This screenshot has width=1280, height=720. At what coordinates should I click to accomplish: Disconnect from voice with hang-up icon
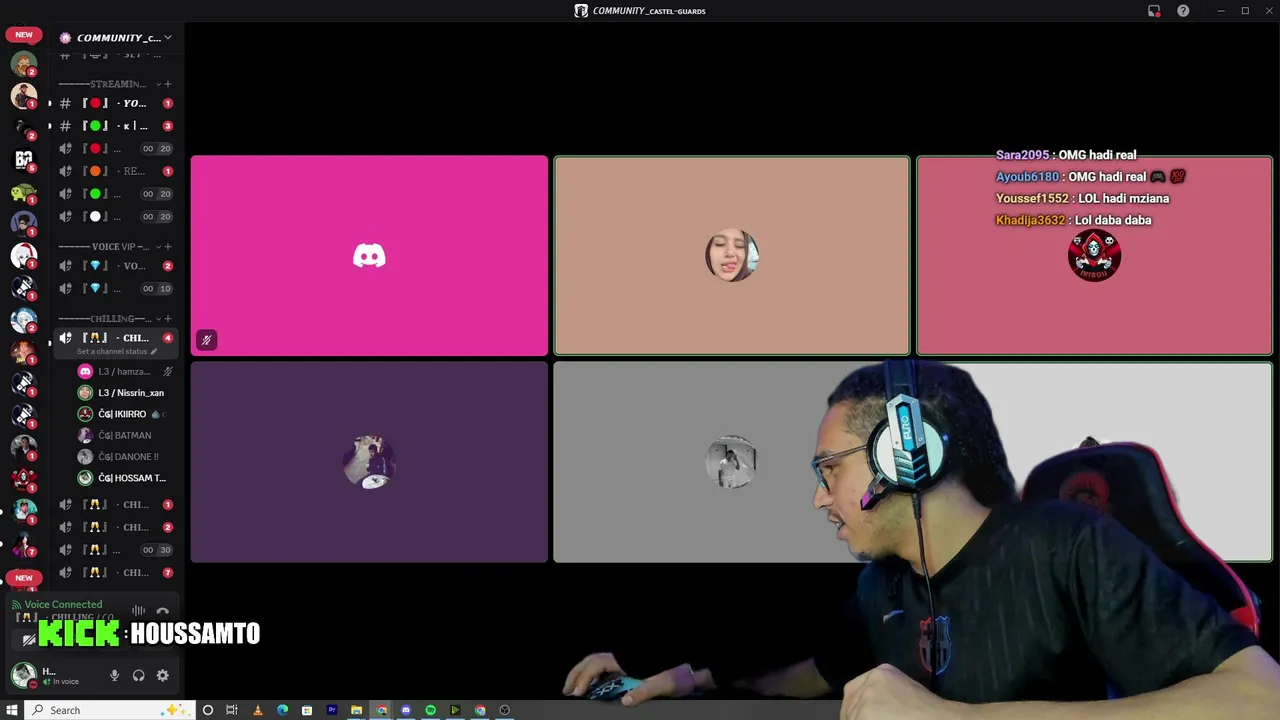[x=163, y=611]
